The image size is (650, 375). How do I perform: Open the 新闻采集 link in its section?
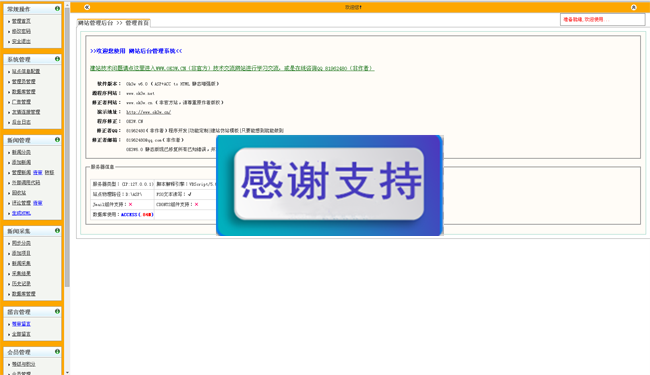(21, 264)
